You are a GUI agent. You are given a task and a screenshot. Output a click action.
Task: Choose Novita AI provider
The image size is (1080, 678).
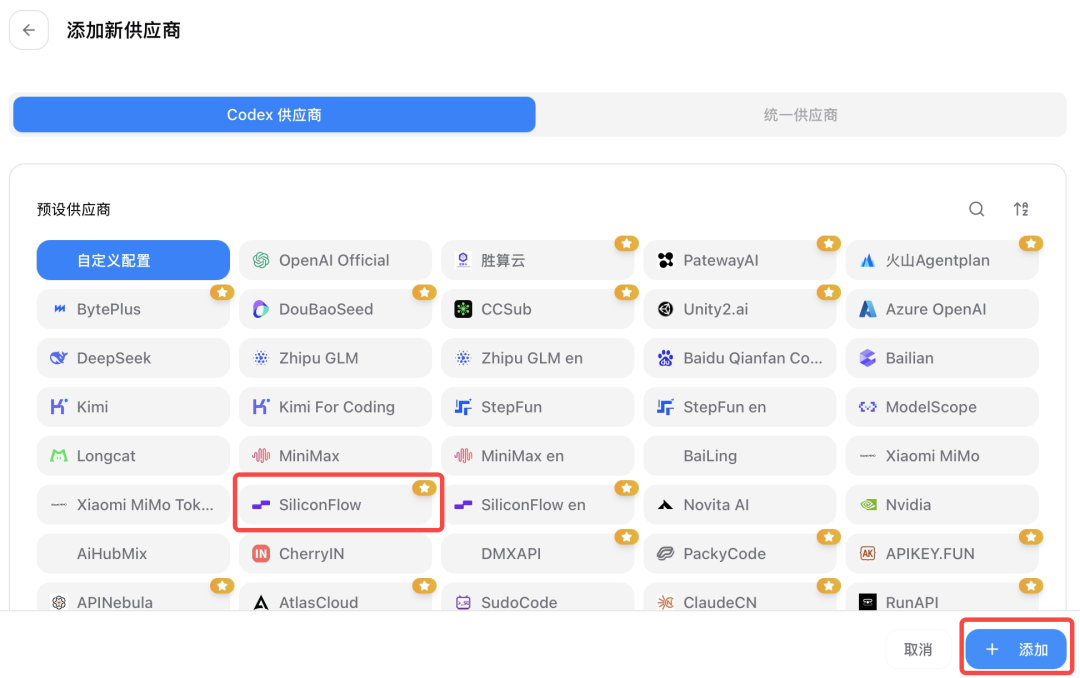point(740,505)
